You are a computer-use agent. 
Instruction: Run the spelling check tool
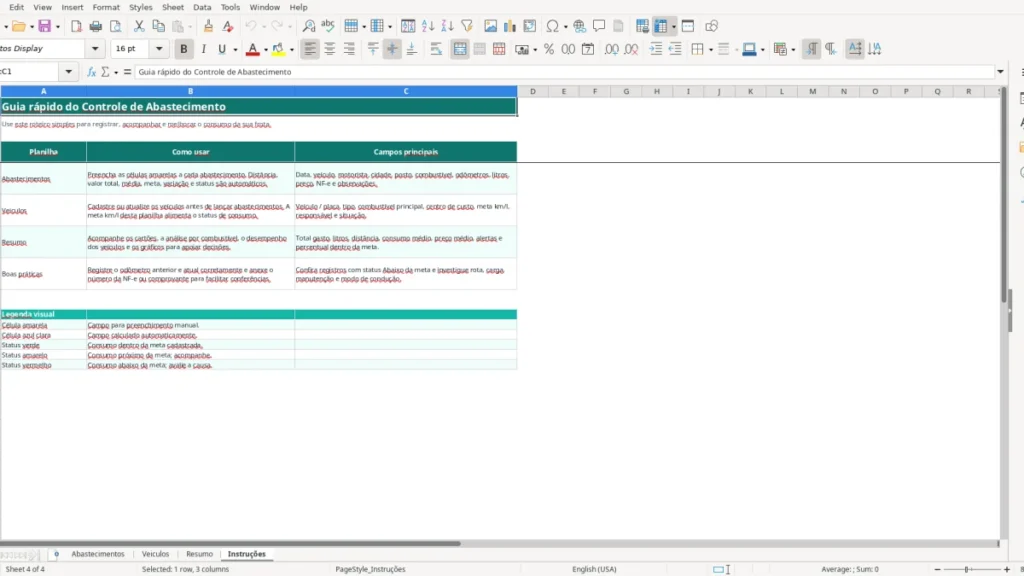(328, 26)
